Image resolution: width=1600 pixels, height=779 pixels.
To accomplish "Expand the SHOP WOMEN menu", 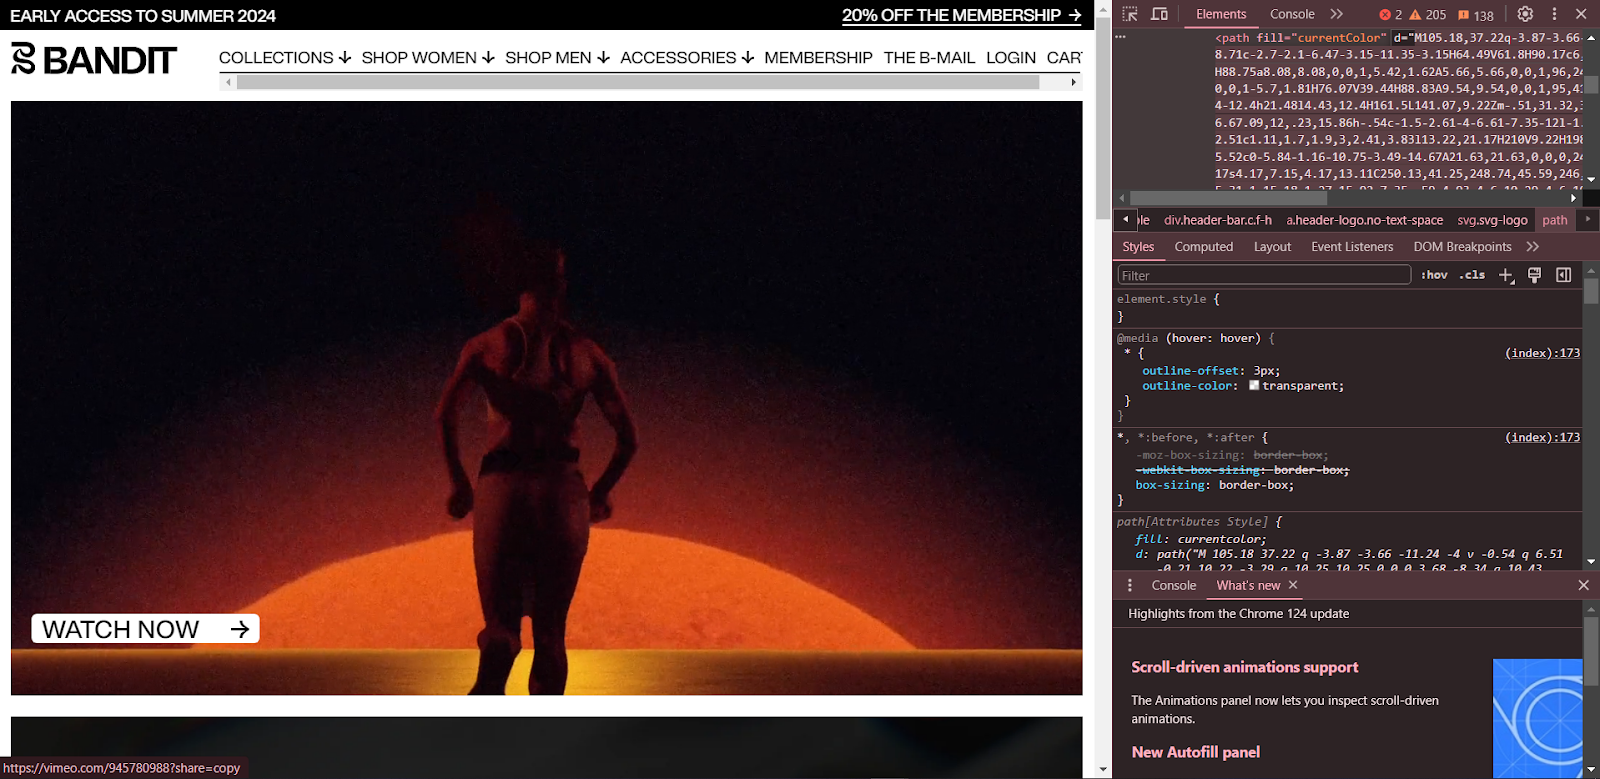I will click(x=428, y=58).
